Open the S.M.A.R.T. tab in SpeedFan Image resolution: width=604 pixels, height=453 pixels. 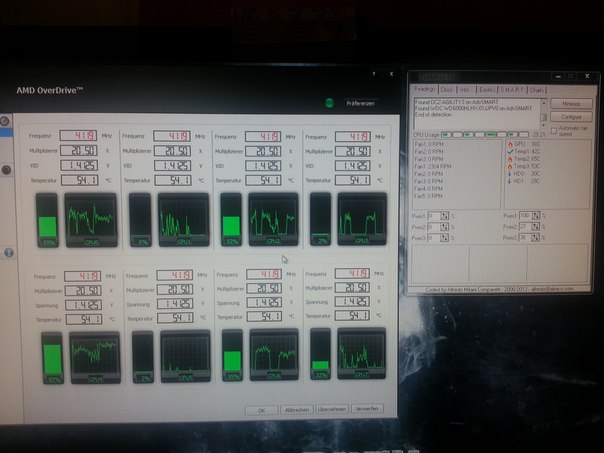(512, 90)
